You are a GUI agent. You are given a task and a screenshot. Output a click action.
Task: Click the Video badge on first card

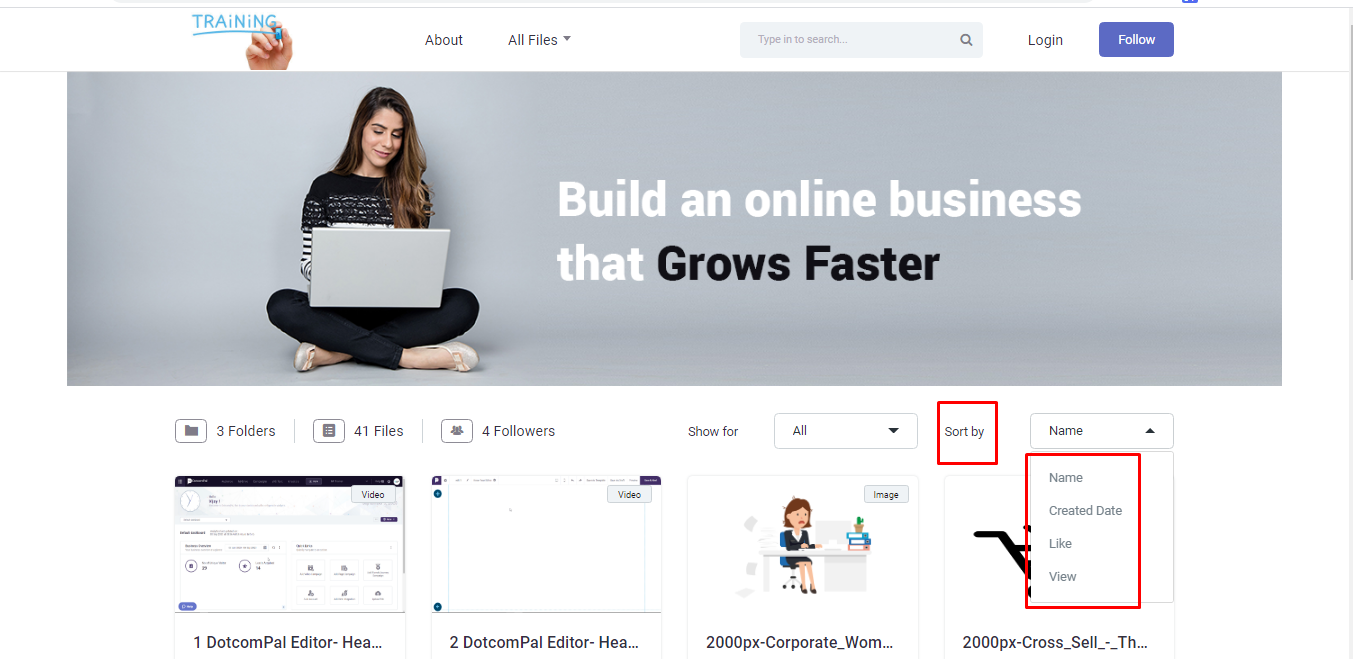click(x=373, y=494)
